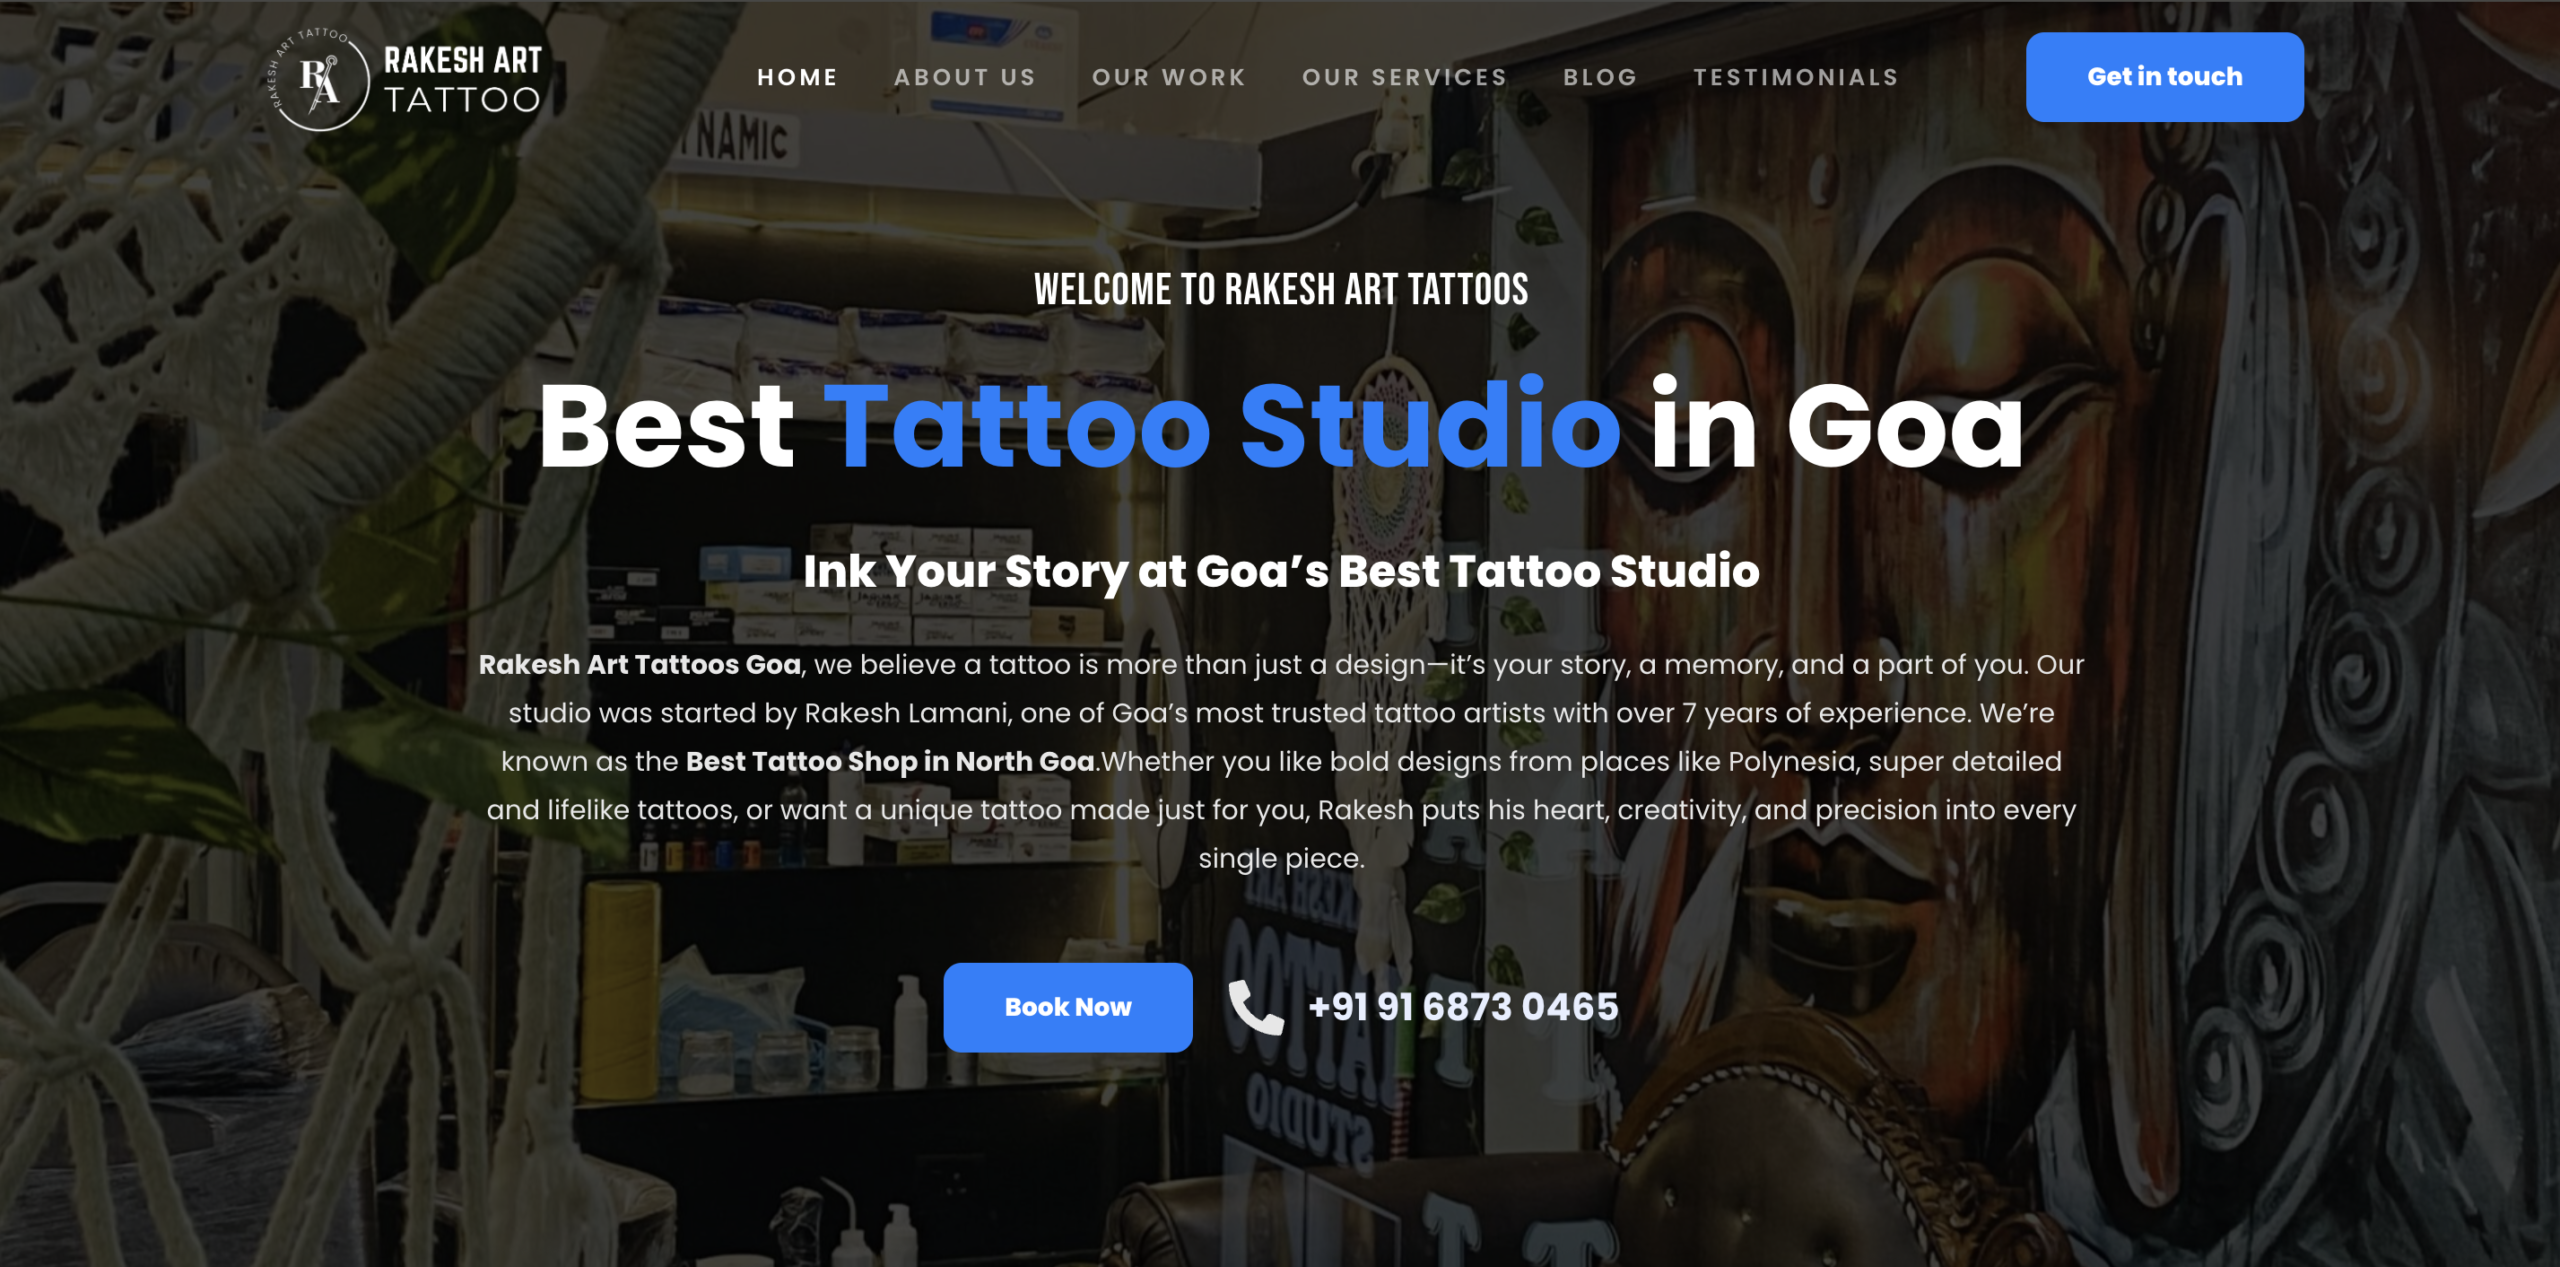The image size is (2560, 1267).
Task: Select Our Services in the navbar
Action: coord(1404,77)
